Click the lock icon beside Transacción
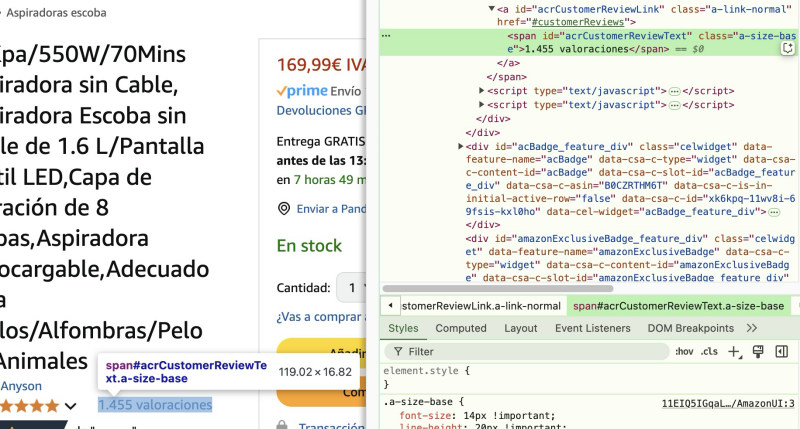This screenshot has width=800, height=429. click(x=282, y=425)
